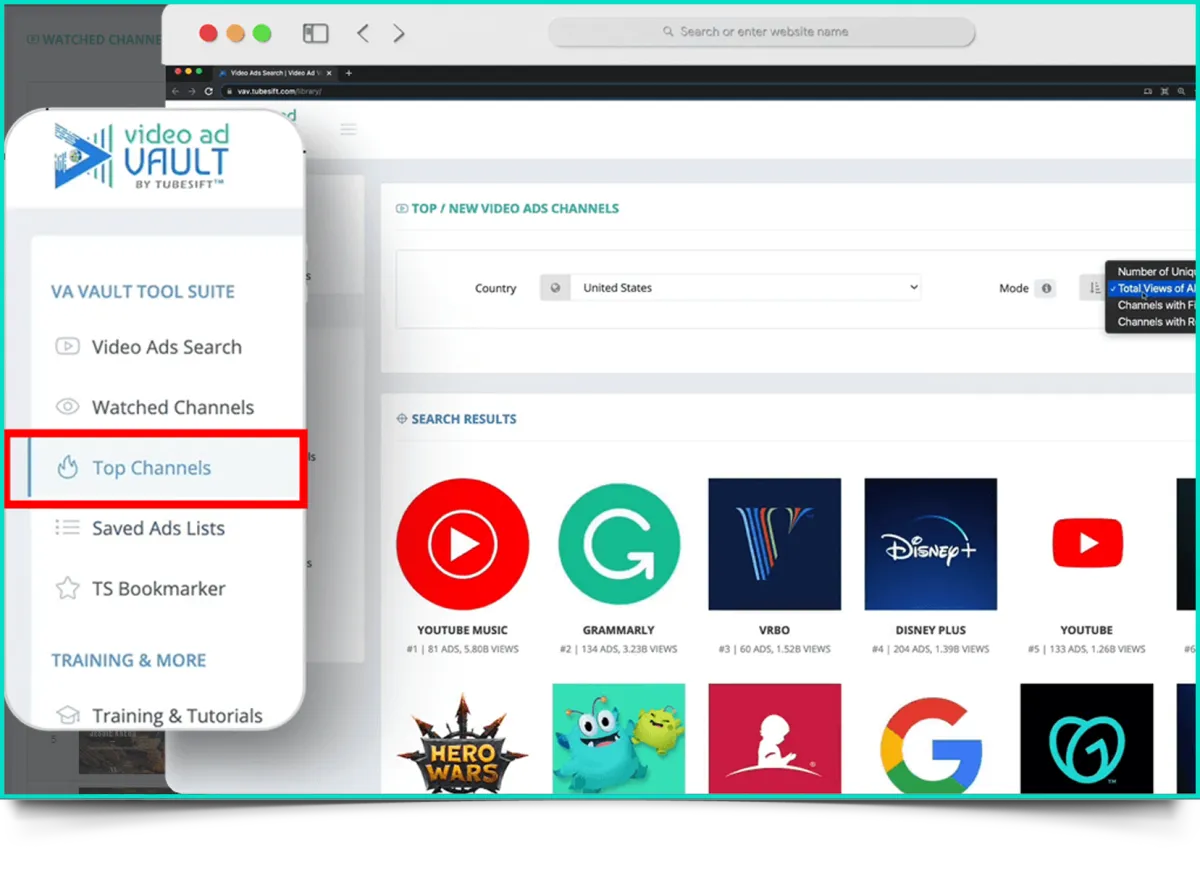Image resolution: width=1200 pixels, height=870 pixels.
Task: Open the red child silhouette channel thumbnail
Action: coord(774,738)
